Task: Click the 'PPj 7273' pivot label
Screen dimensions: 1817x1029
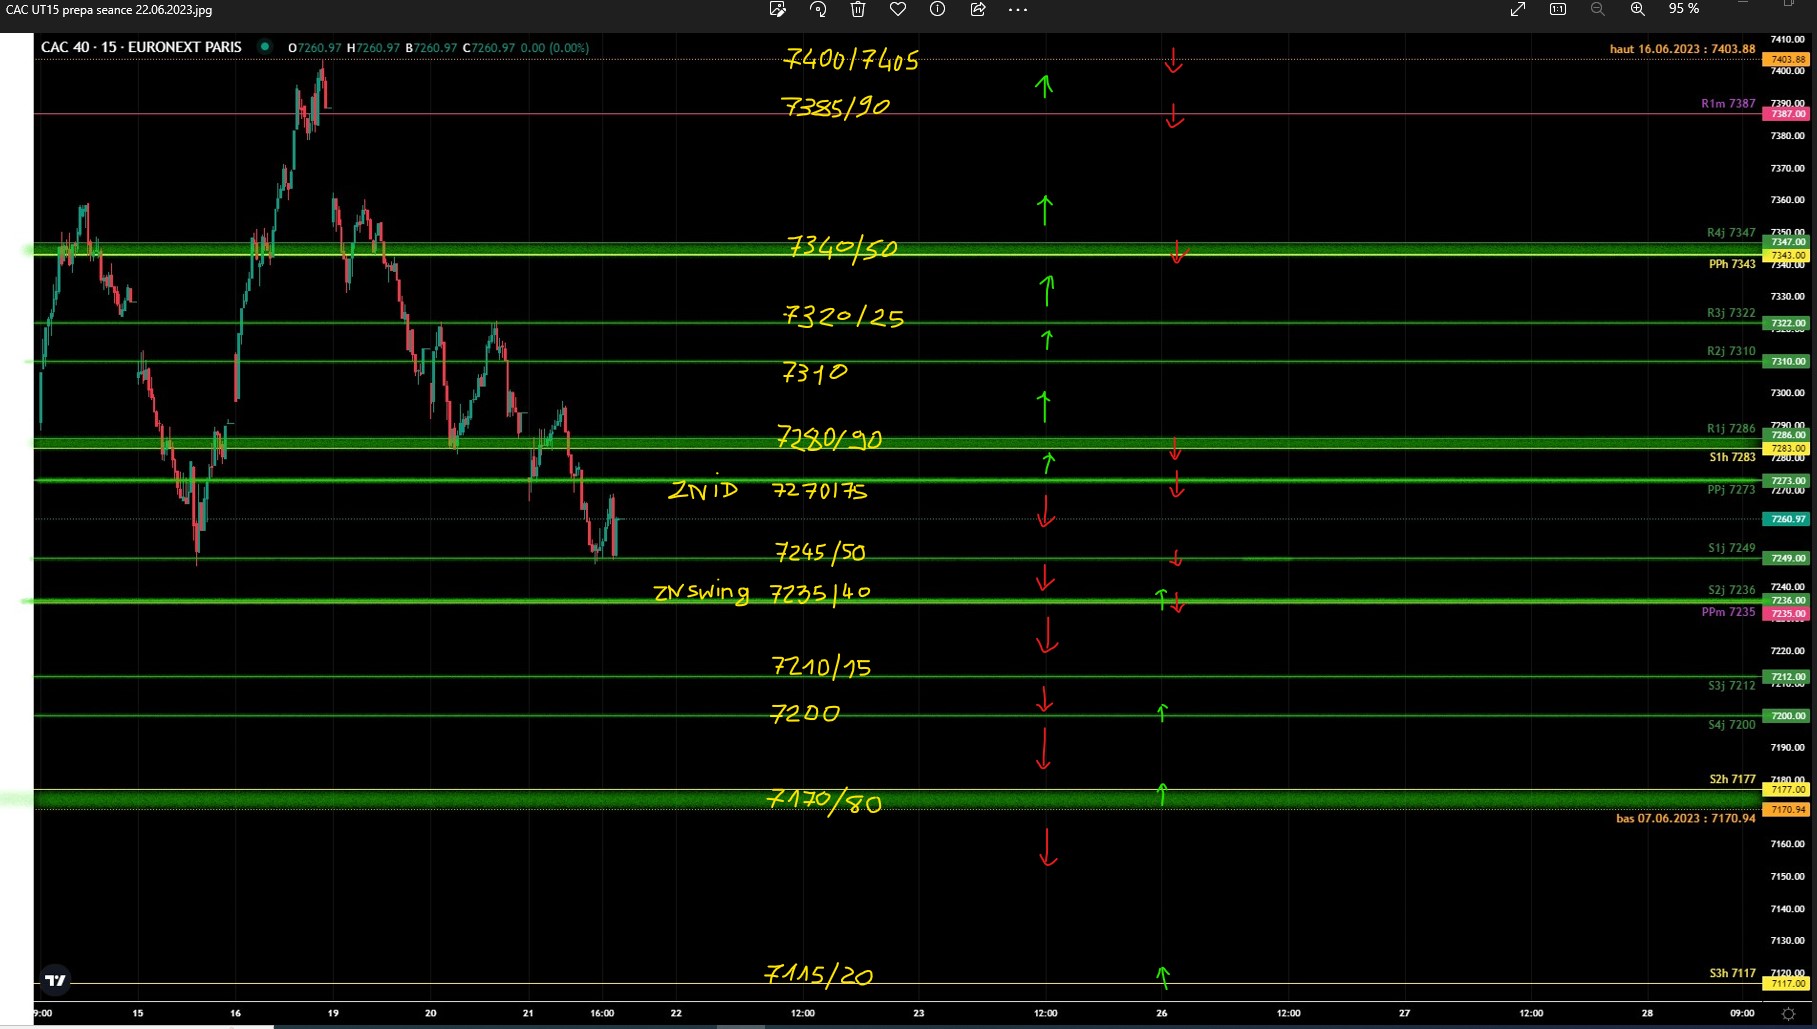Action: pos(1731,490)
